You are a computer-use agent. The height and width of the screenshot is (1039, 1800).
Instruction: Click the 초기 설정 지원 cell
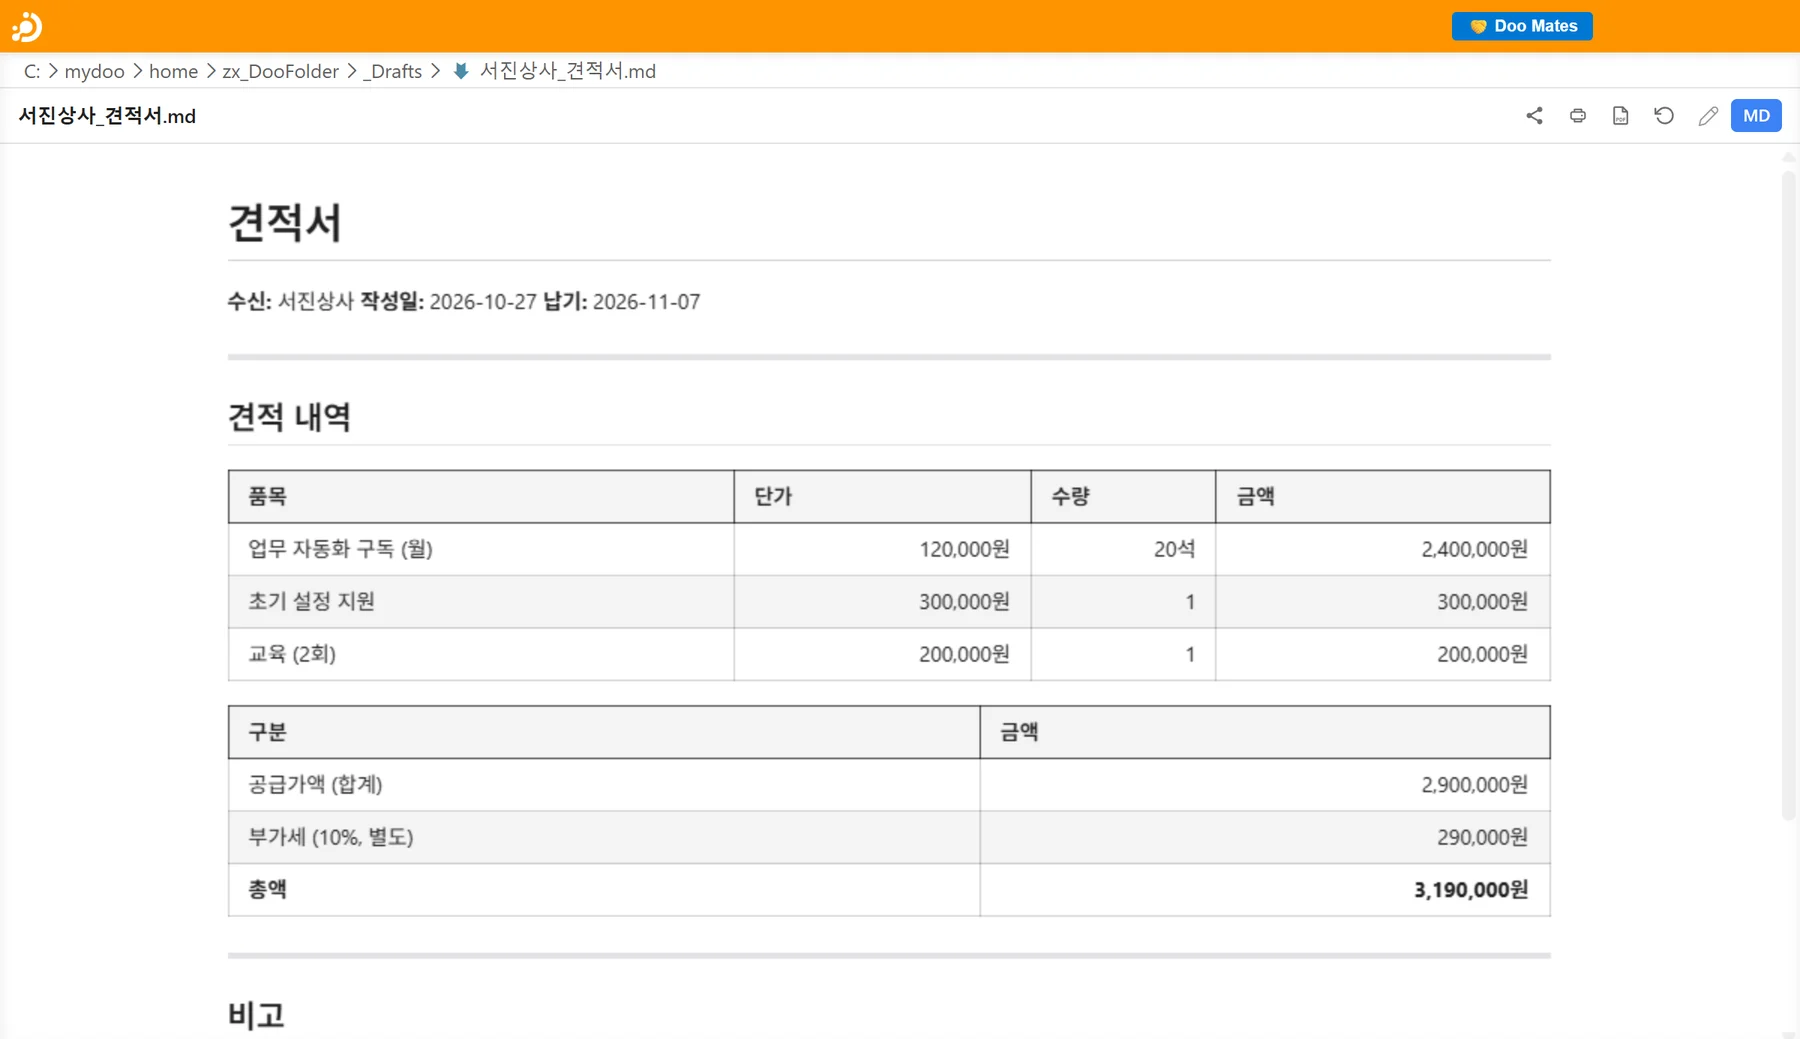click(x=481, y=601)
